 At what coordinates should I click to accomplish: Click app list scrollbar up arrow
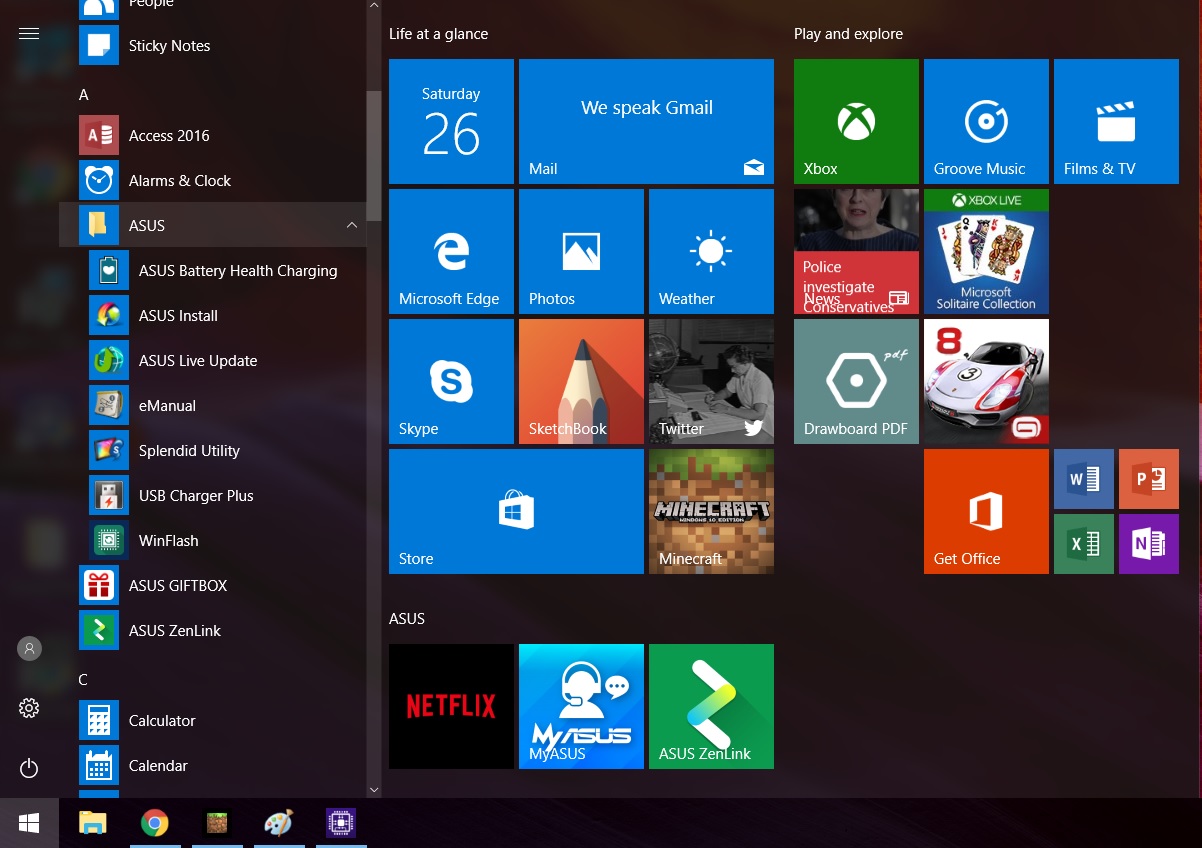click(x=374, y=6)
